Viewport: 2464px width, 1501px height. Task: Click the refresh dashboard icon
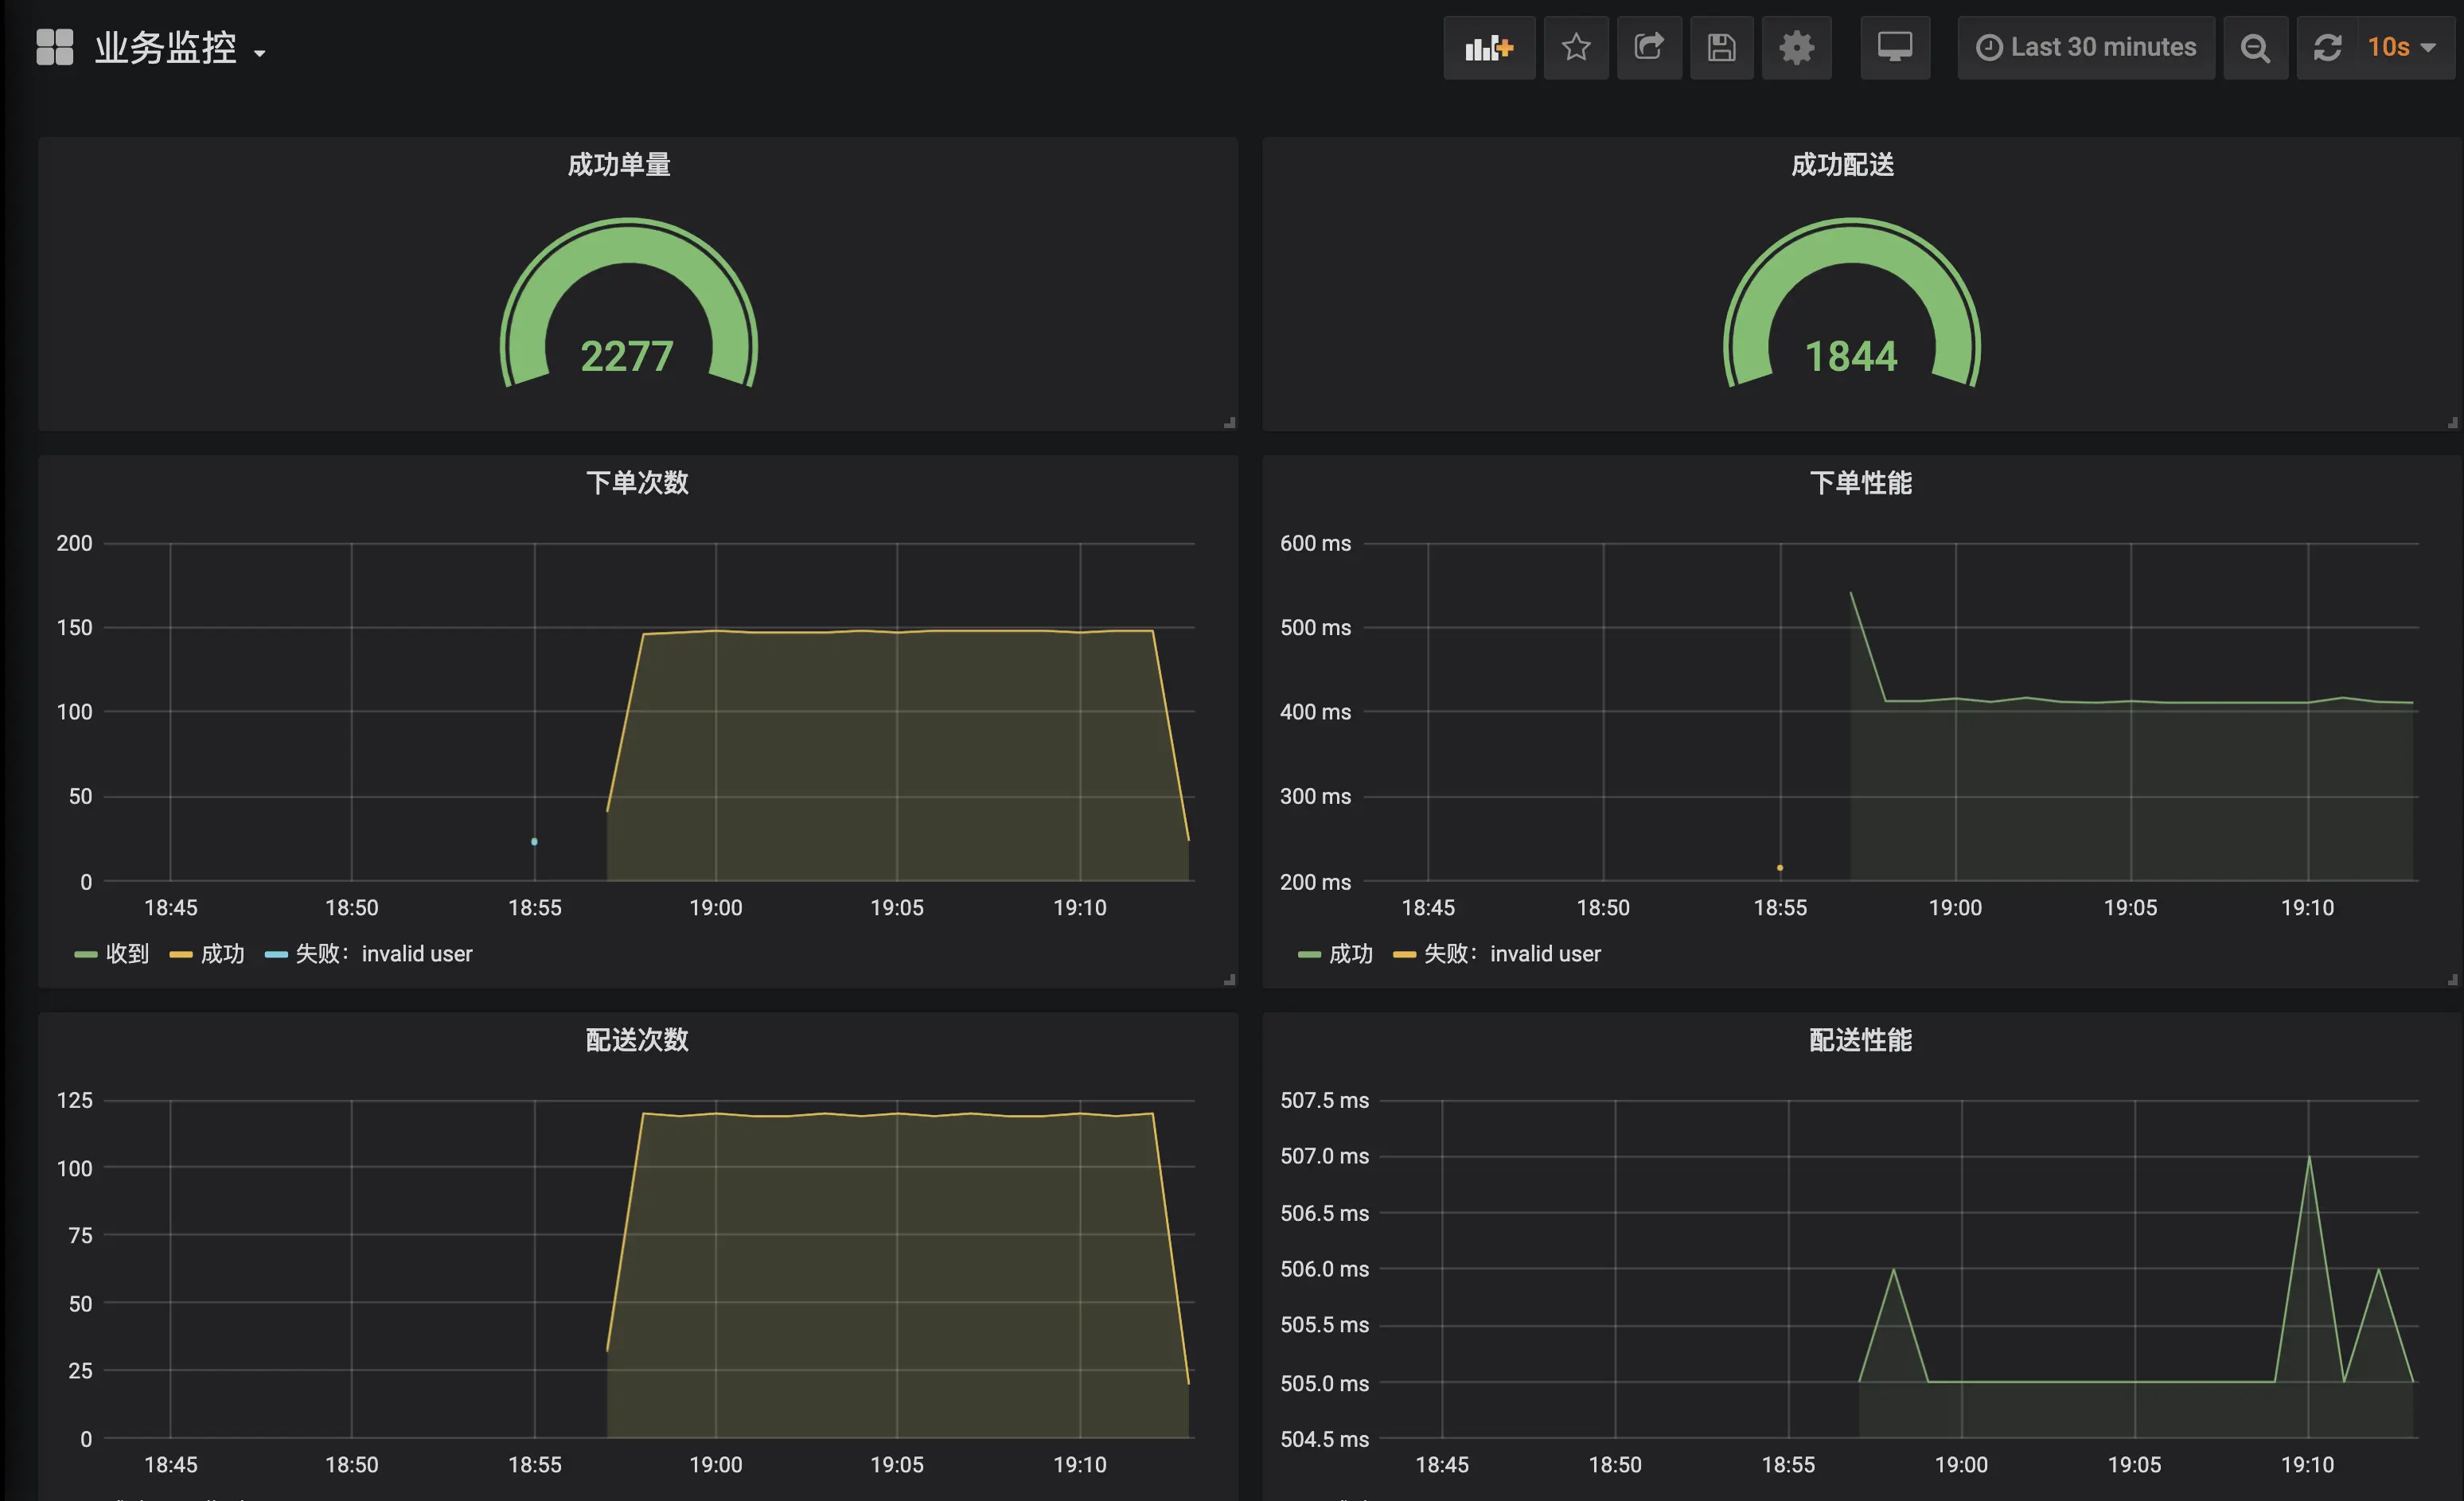point(2327,47)
